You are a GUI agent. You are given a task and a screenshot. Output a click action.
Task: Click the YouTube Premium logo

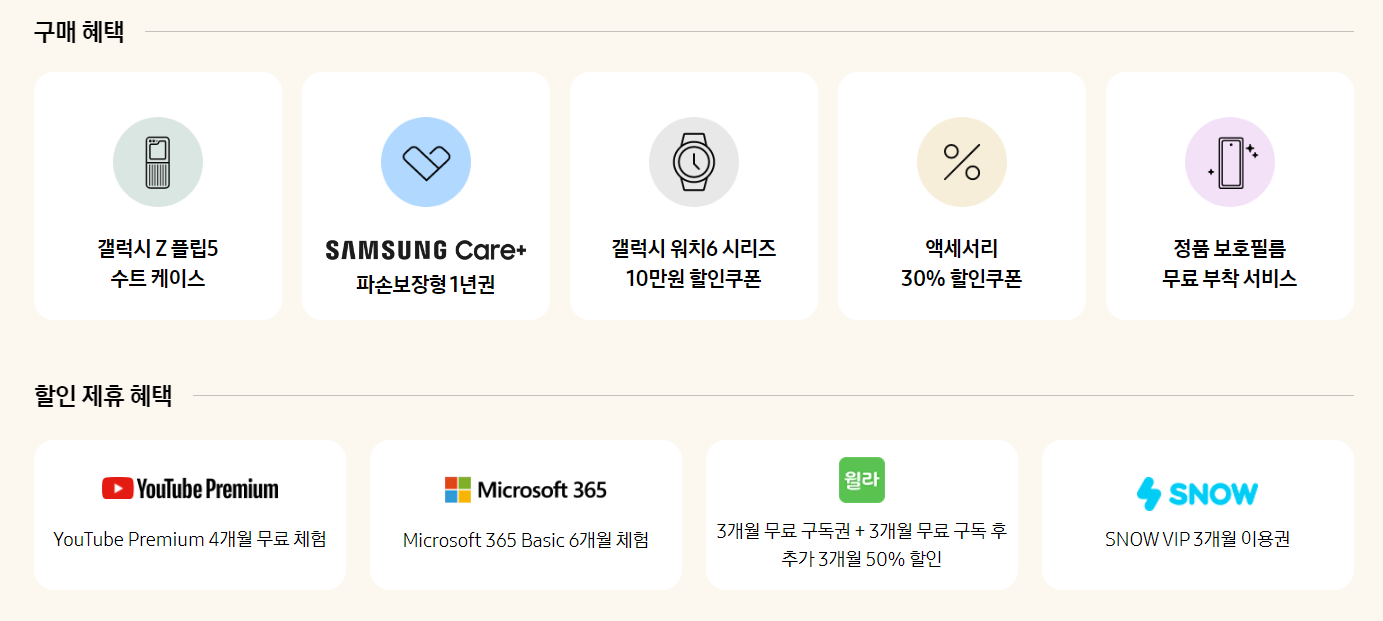click(190, 487)
